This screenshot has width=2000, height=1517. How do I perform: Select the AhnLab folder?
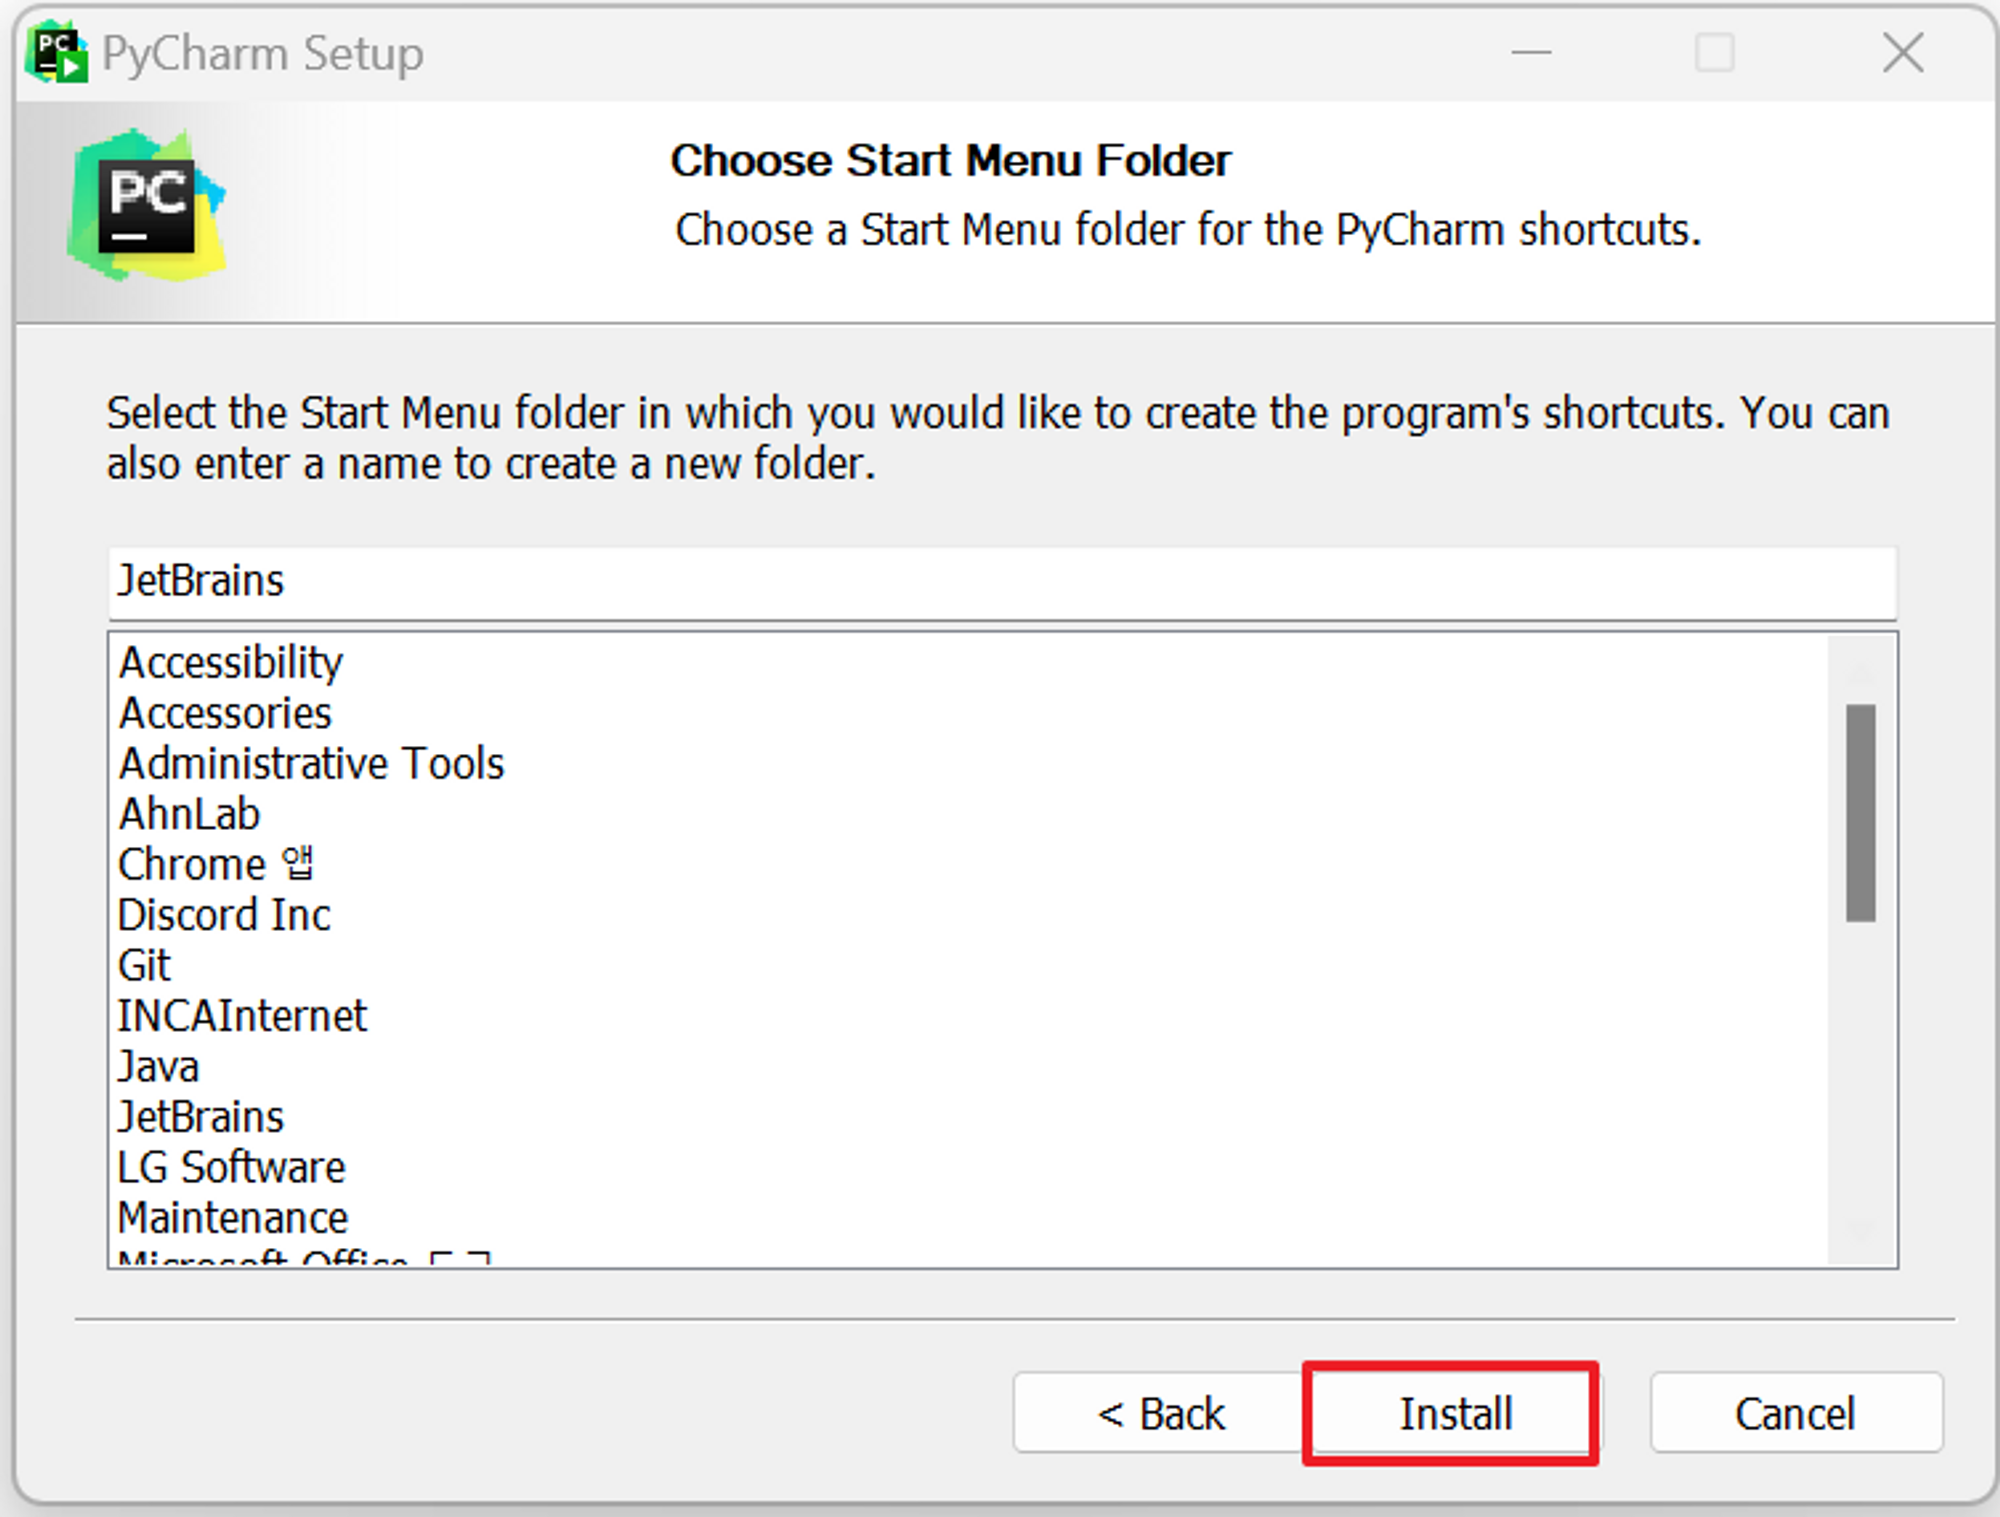point(189,814)
